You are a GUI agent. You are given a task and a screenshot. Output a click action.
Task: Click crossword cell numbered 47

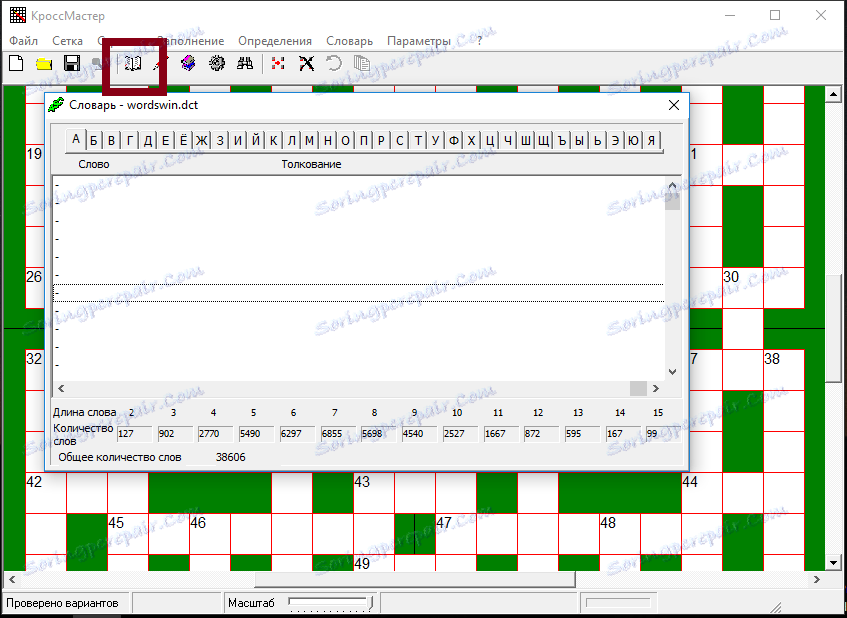[456, 534]
